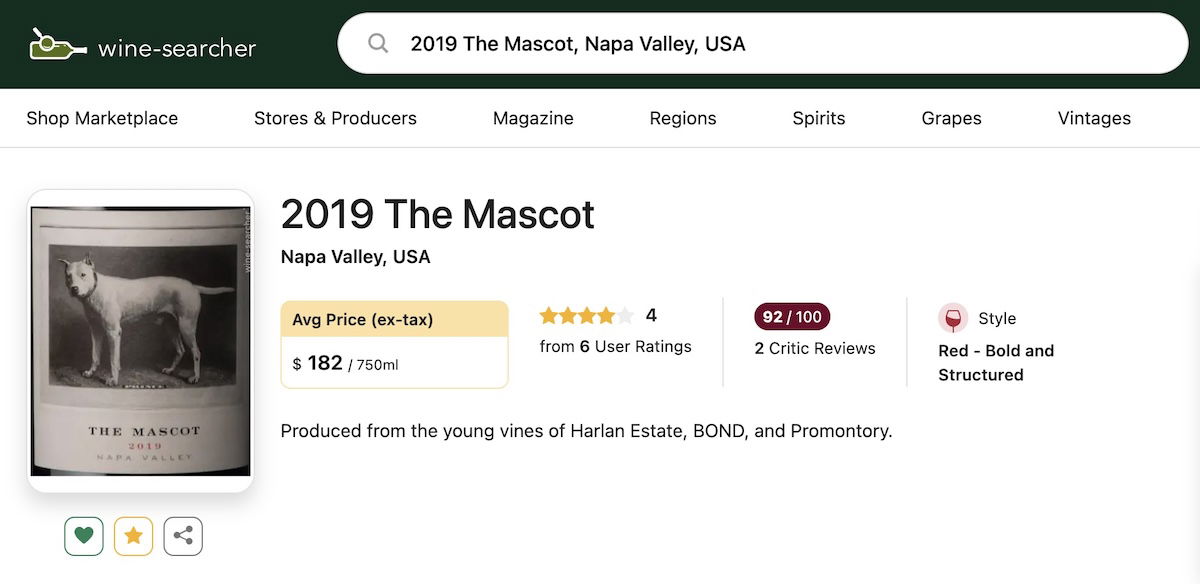Click The Mascot bottle label thumbnail
Viewport: 1200px width, 584px height.
[x=140, y=340]
